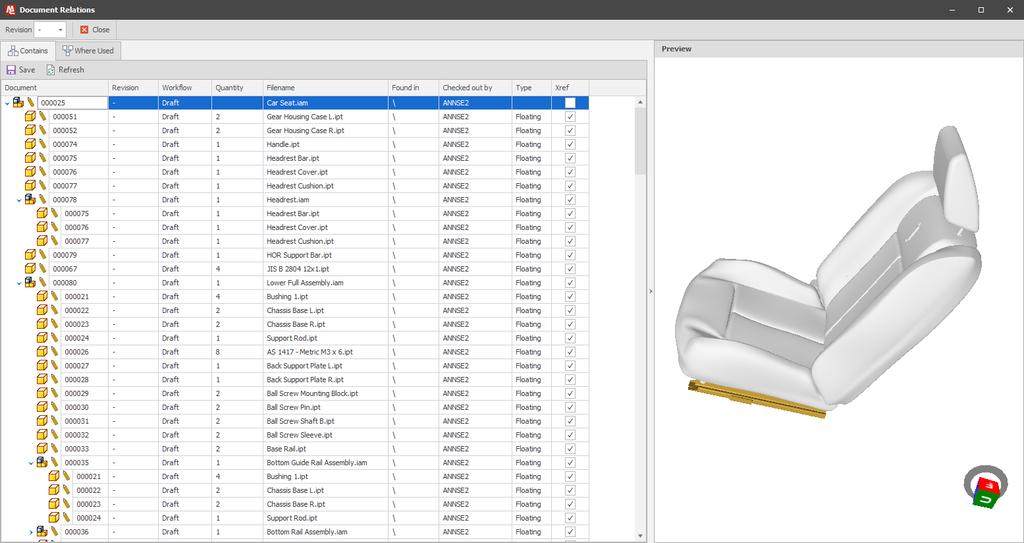Toggle Xref checkbox for Base Rail.ipt
Viewport: 1024px width, 543px height.
(x=570, y=448)
